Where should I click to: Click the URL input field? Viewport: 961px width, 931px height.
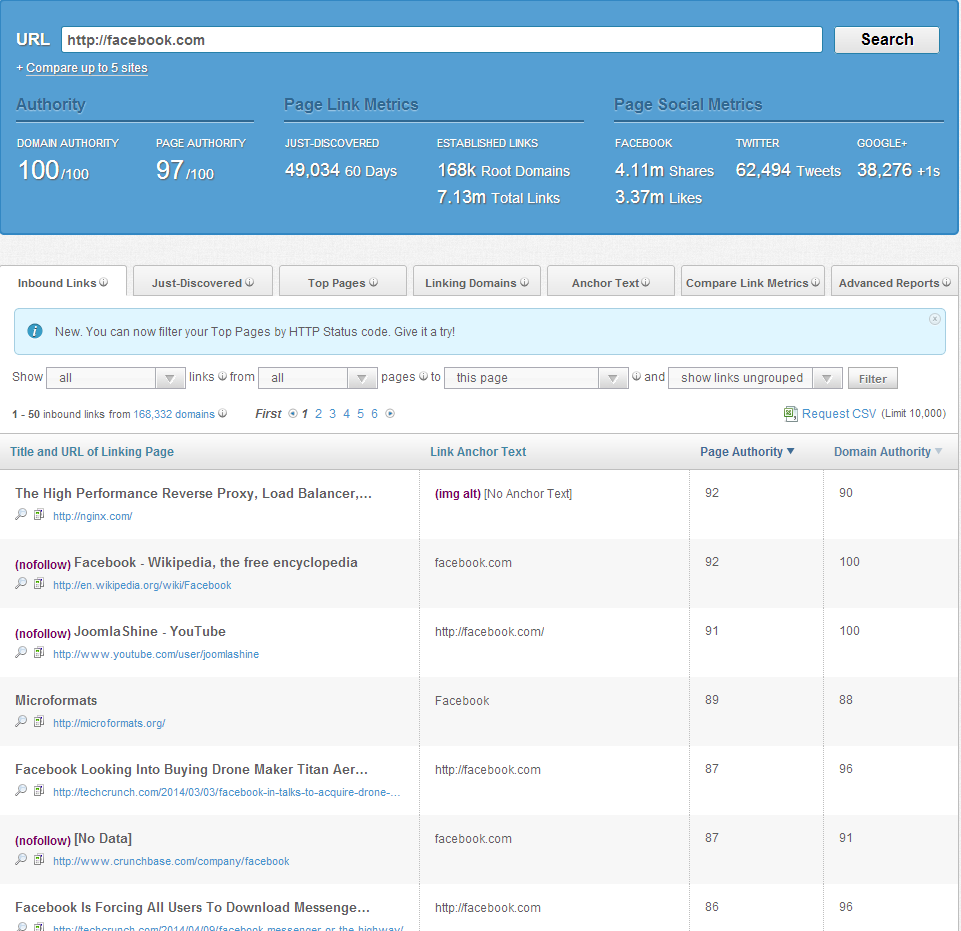pos(441,40)
